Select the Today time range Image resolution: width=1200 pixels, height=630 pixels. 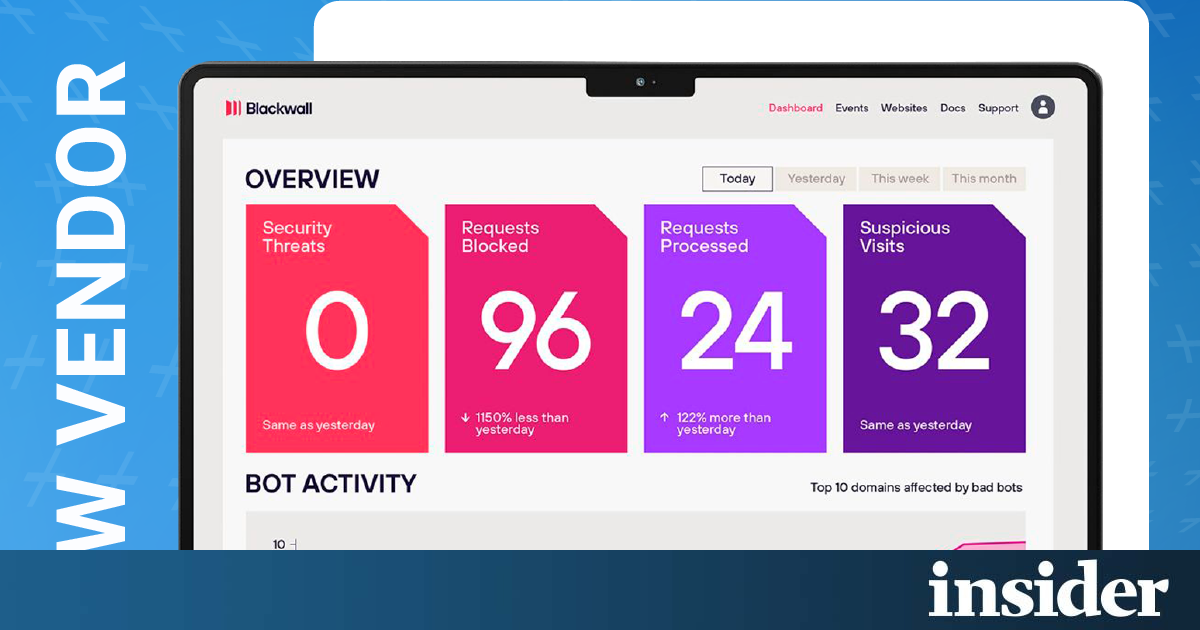(x=737, y=179)
